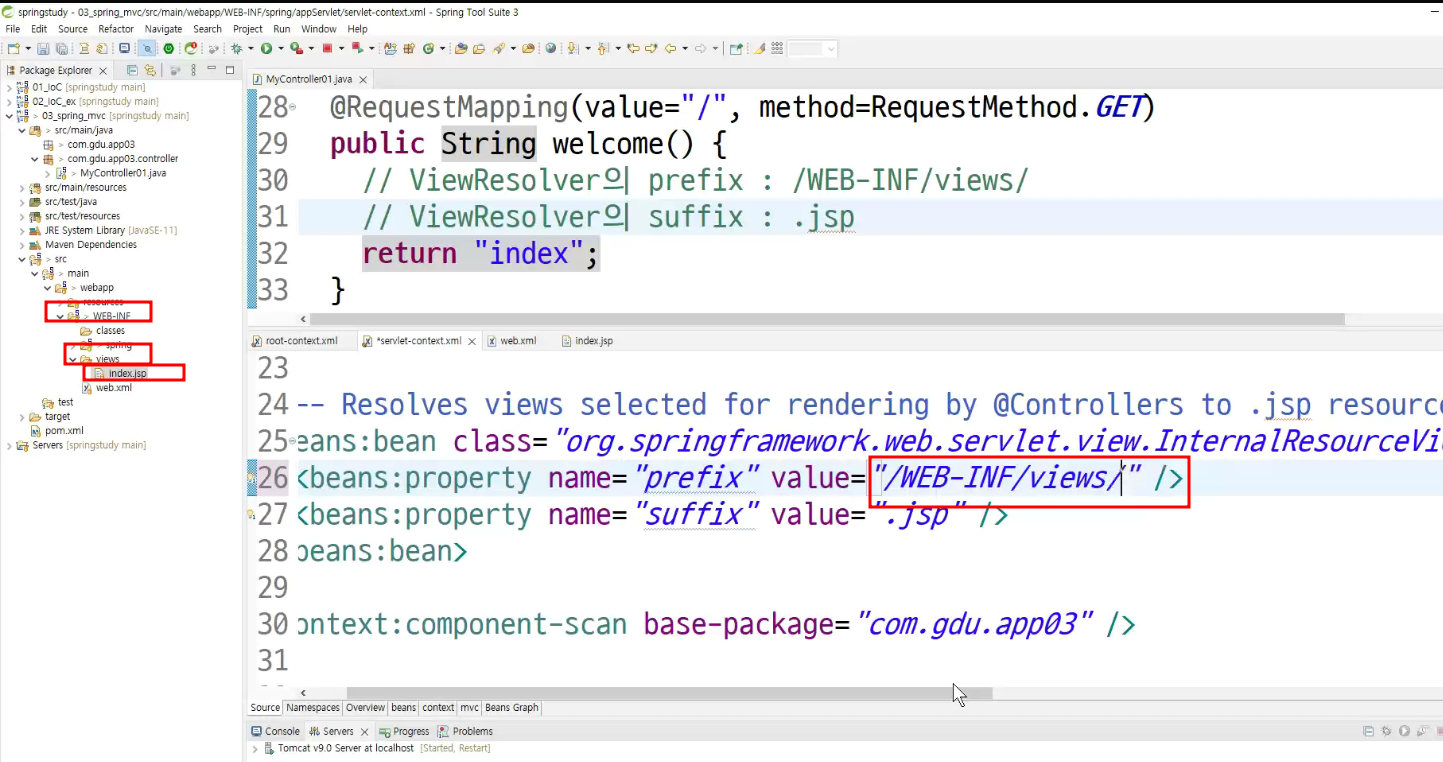Screen dimensions: 1443x762
Task: Click the red Stop square toolbar icon
Action: pyautogui.click(x=327, y=48)
